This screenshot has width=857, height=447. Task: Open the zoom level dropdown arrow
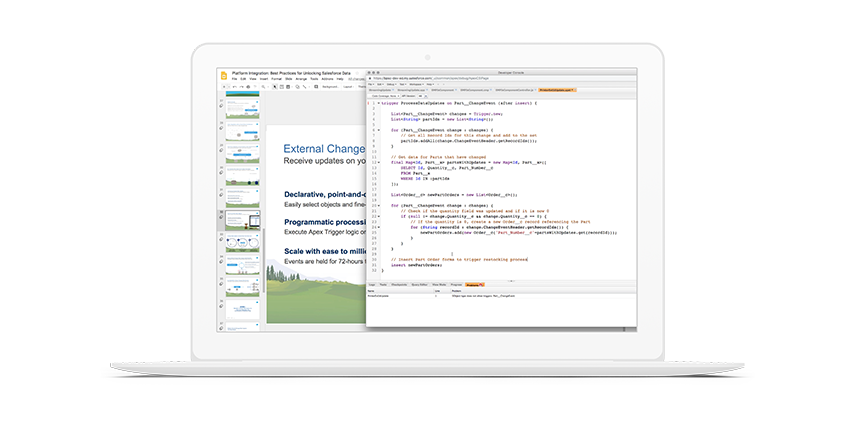click(x=268, y=87)
